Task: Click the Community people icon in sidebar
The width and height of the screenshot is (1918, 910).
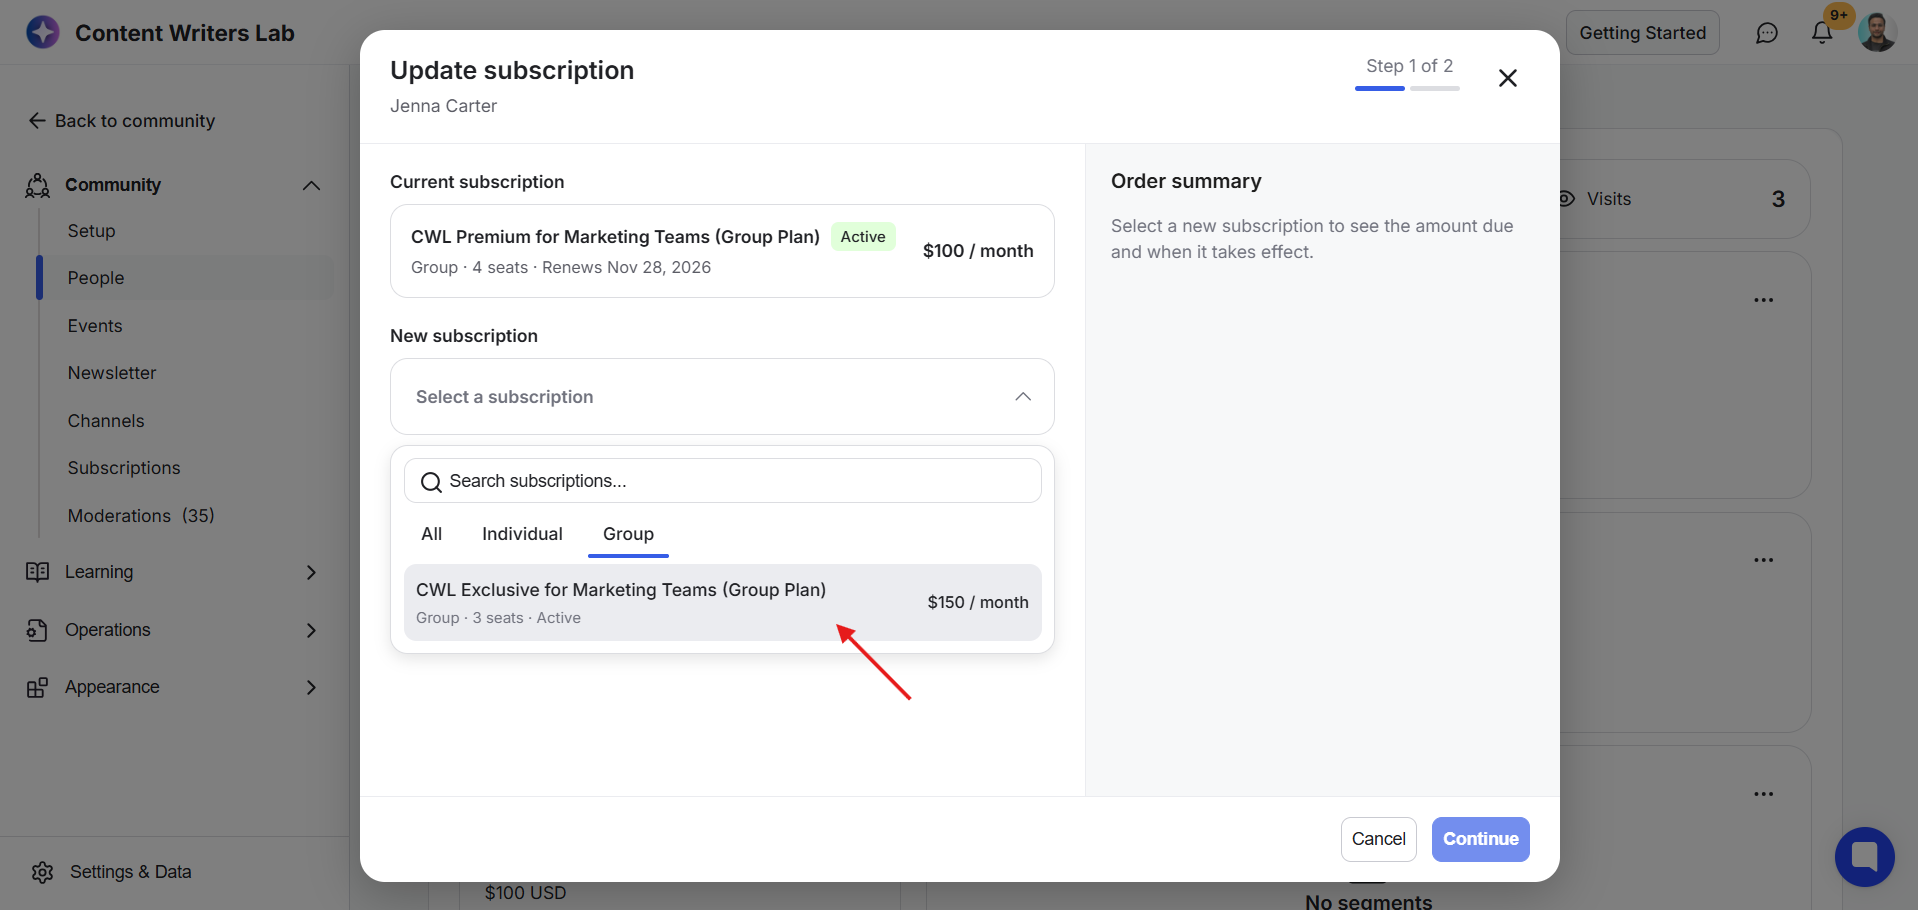Action: pyautogui.click(x=38, y=185)
